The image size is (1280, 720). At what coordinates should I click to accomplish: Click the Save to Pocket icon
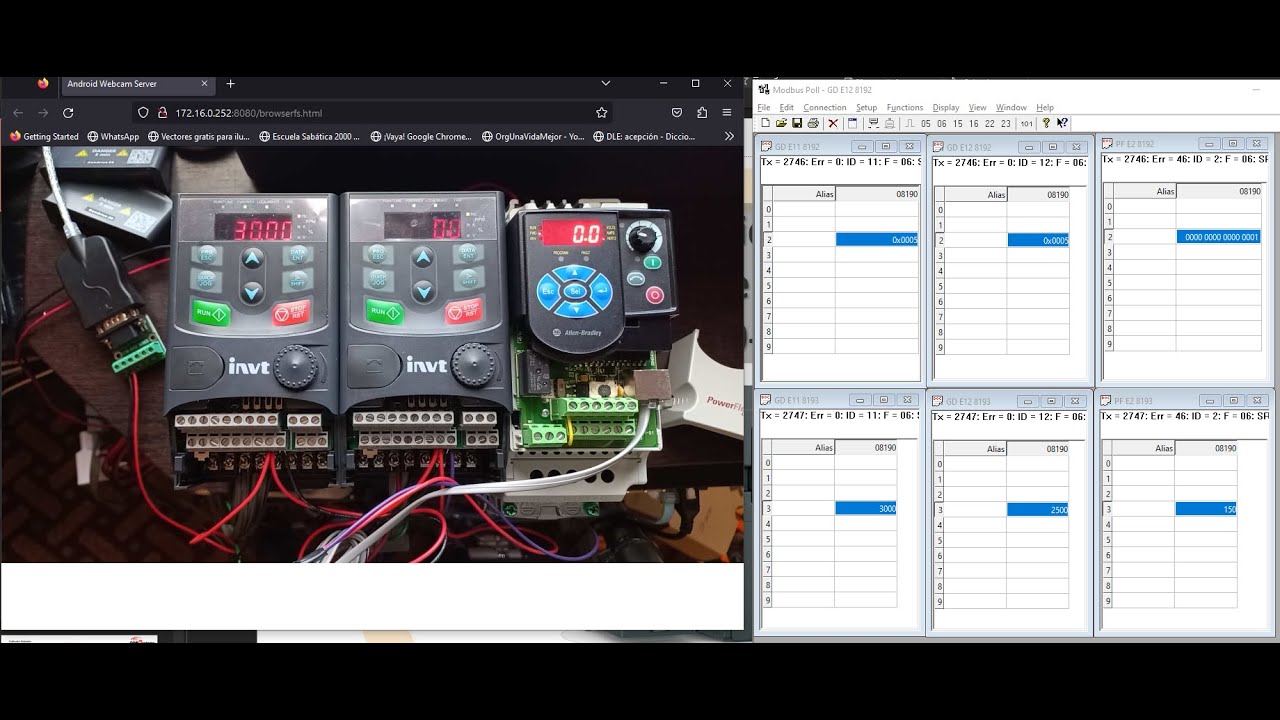pos(677,113)
